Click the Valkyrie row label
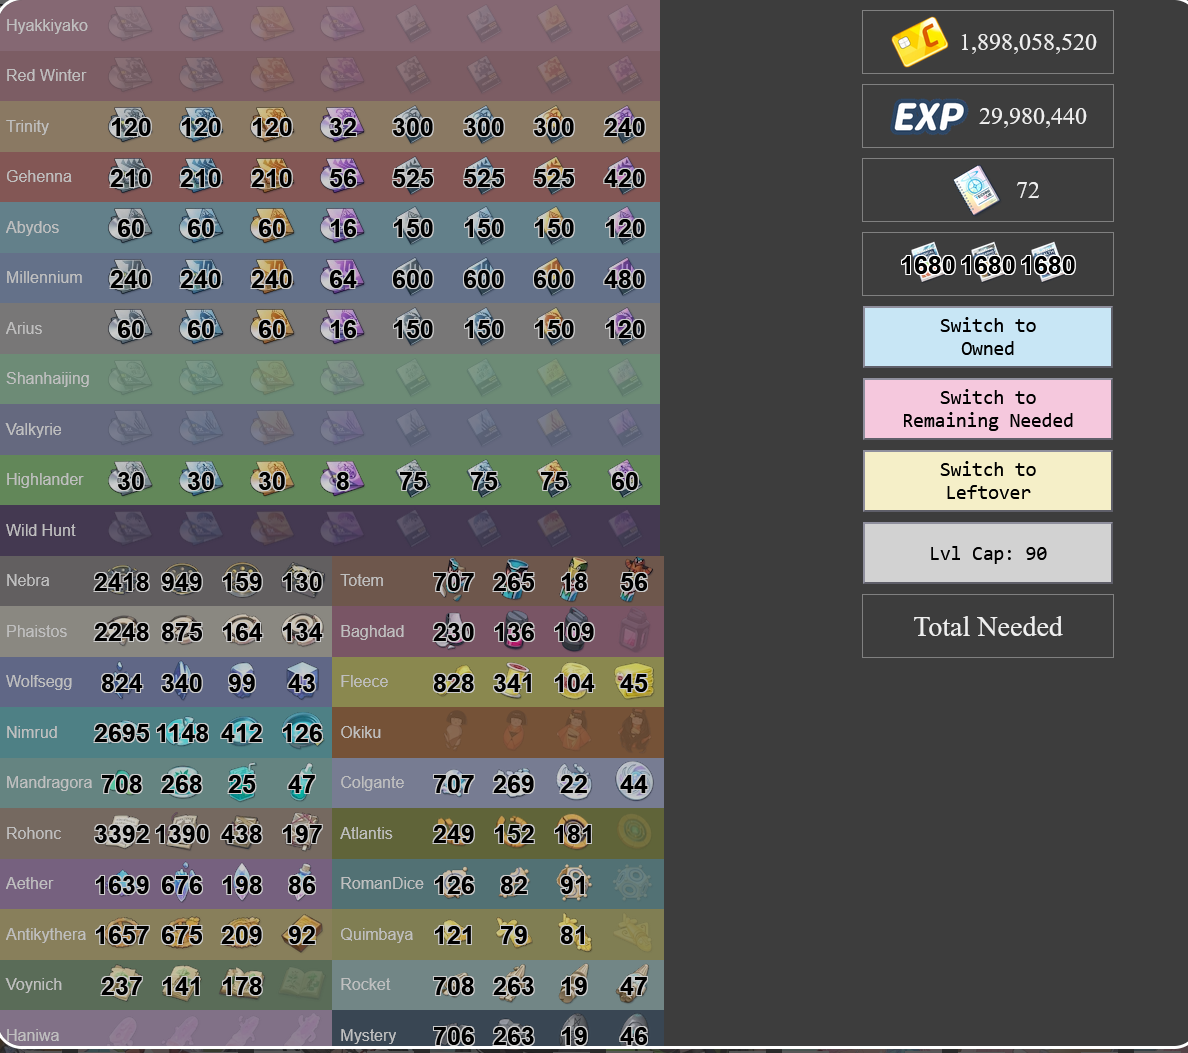Screen dimensions: 1188x1053 pos(33,429)
